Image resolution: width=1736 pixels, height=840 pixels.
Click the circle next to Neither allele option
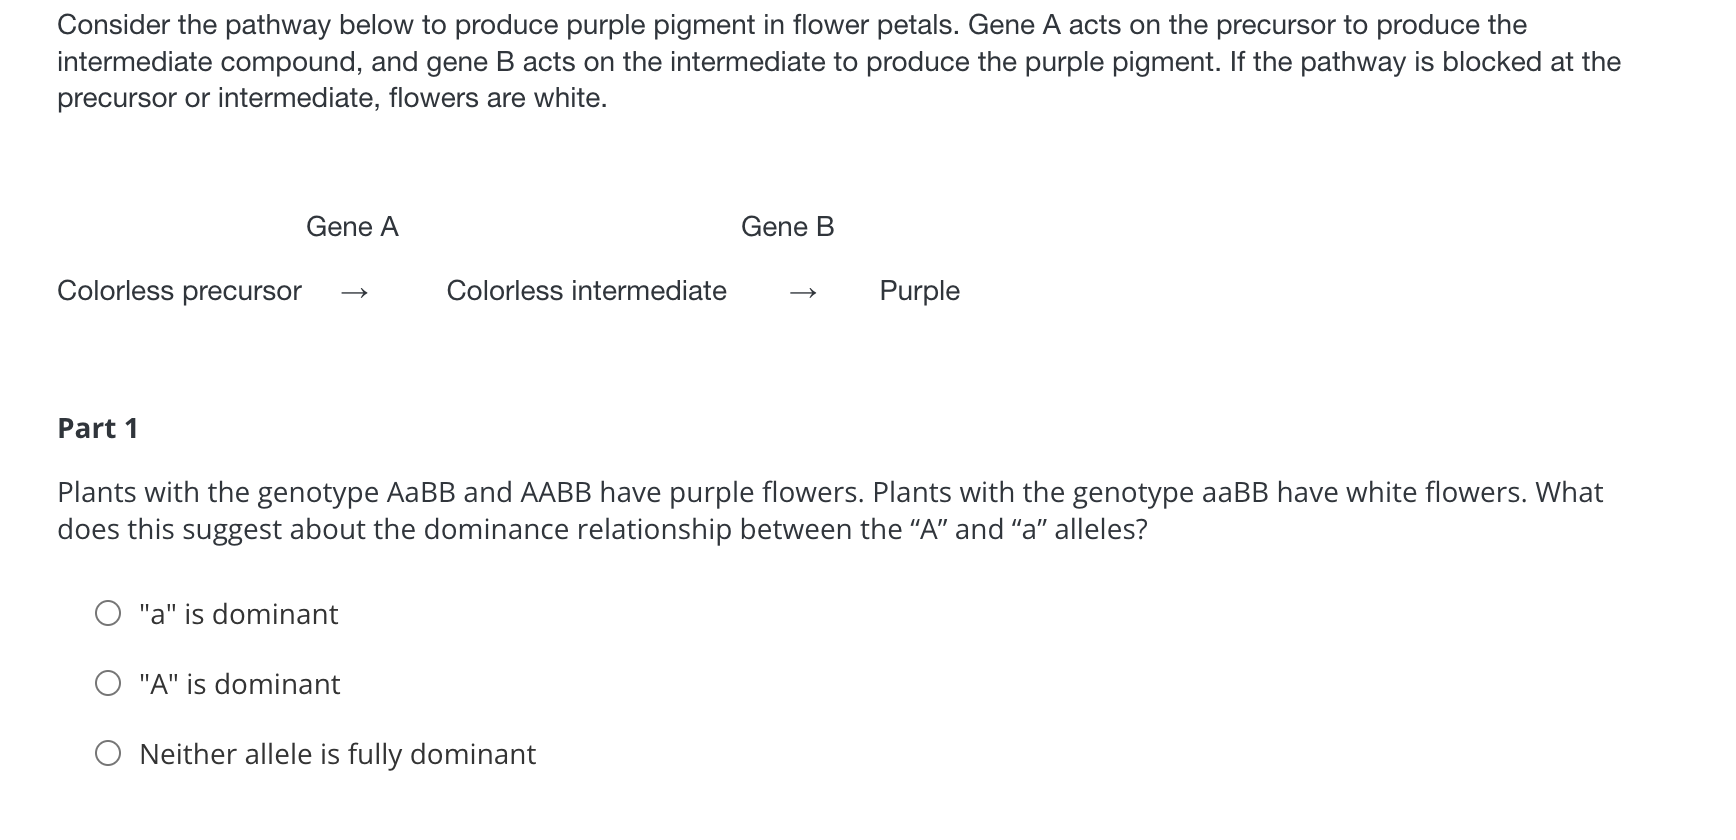pyautogui.click(x=109, y=754)
